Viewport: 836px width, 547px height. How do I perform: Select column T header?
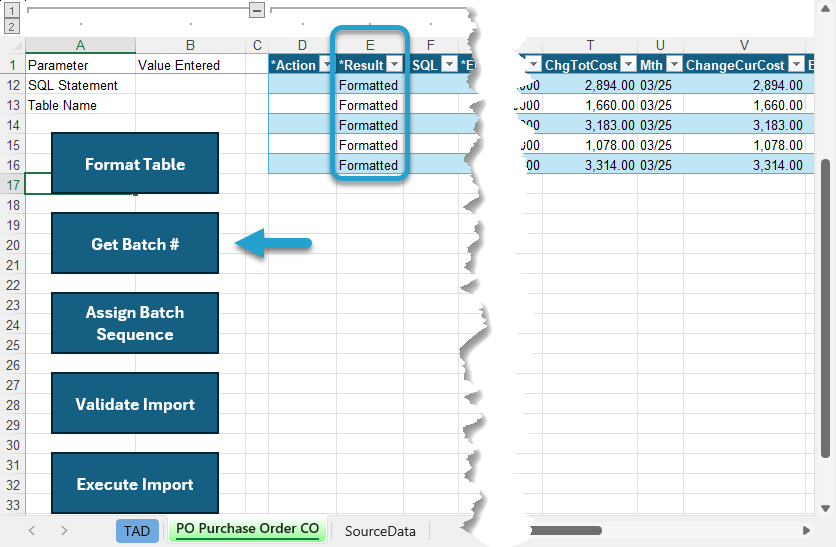pos(590,45)
